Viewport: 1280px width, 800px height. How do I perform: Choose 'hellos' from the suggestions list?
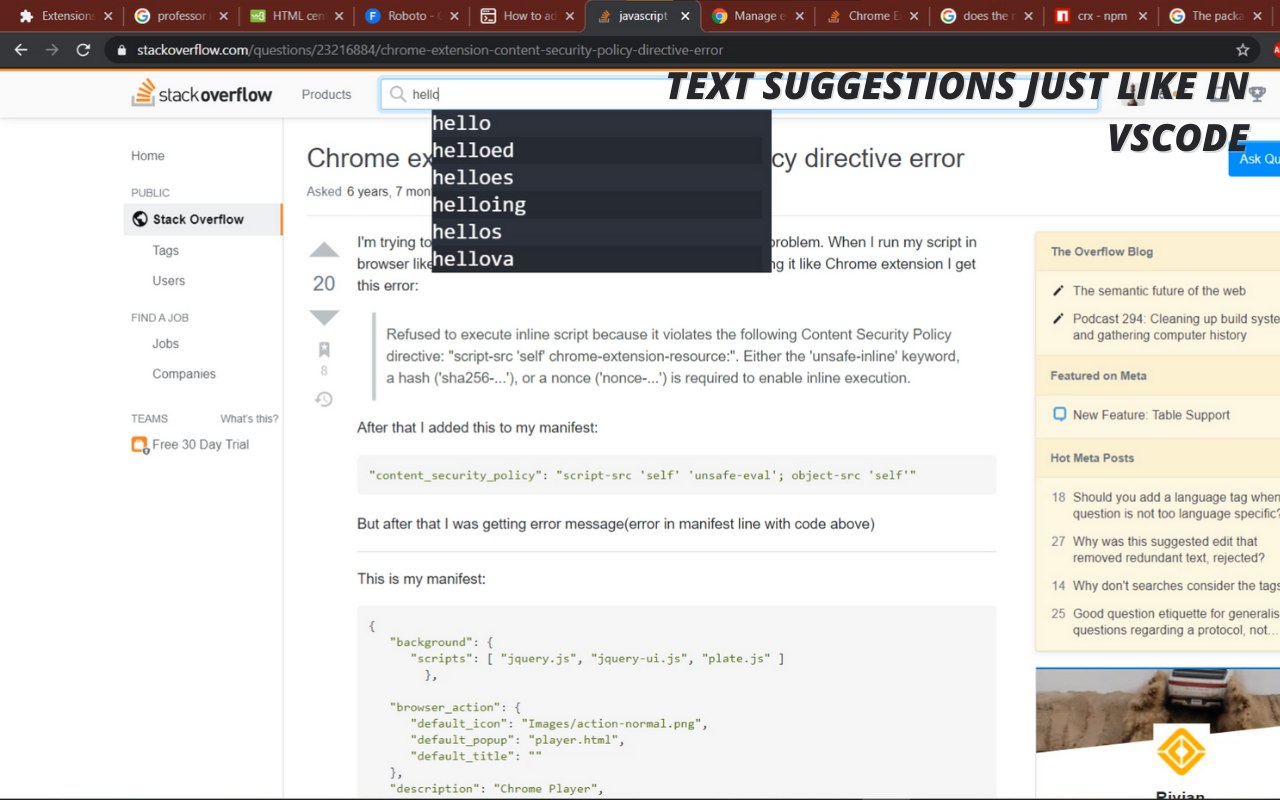tap(601, 231)
